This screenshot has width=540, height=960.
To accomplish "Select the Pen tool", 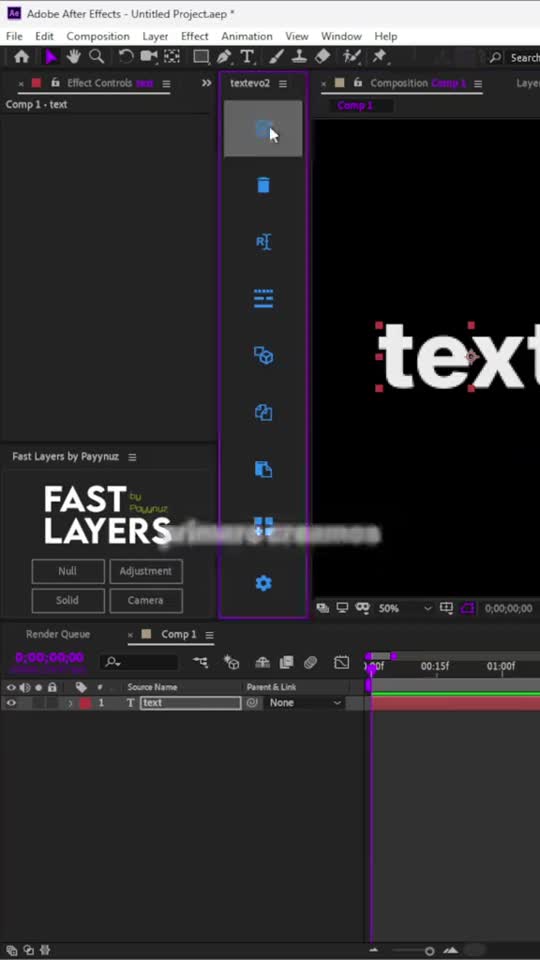I will click(224, 57).
